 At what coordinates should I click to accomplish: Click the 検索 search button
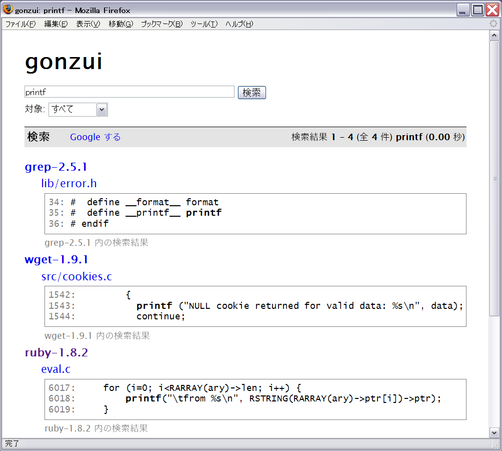(x=252, y=92)
